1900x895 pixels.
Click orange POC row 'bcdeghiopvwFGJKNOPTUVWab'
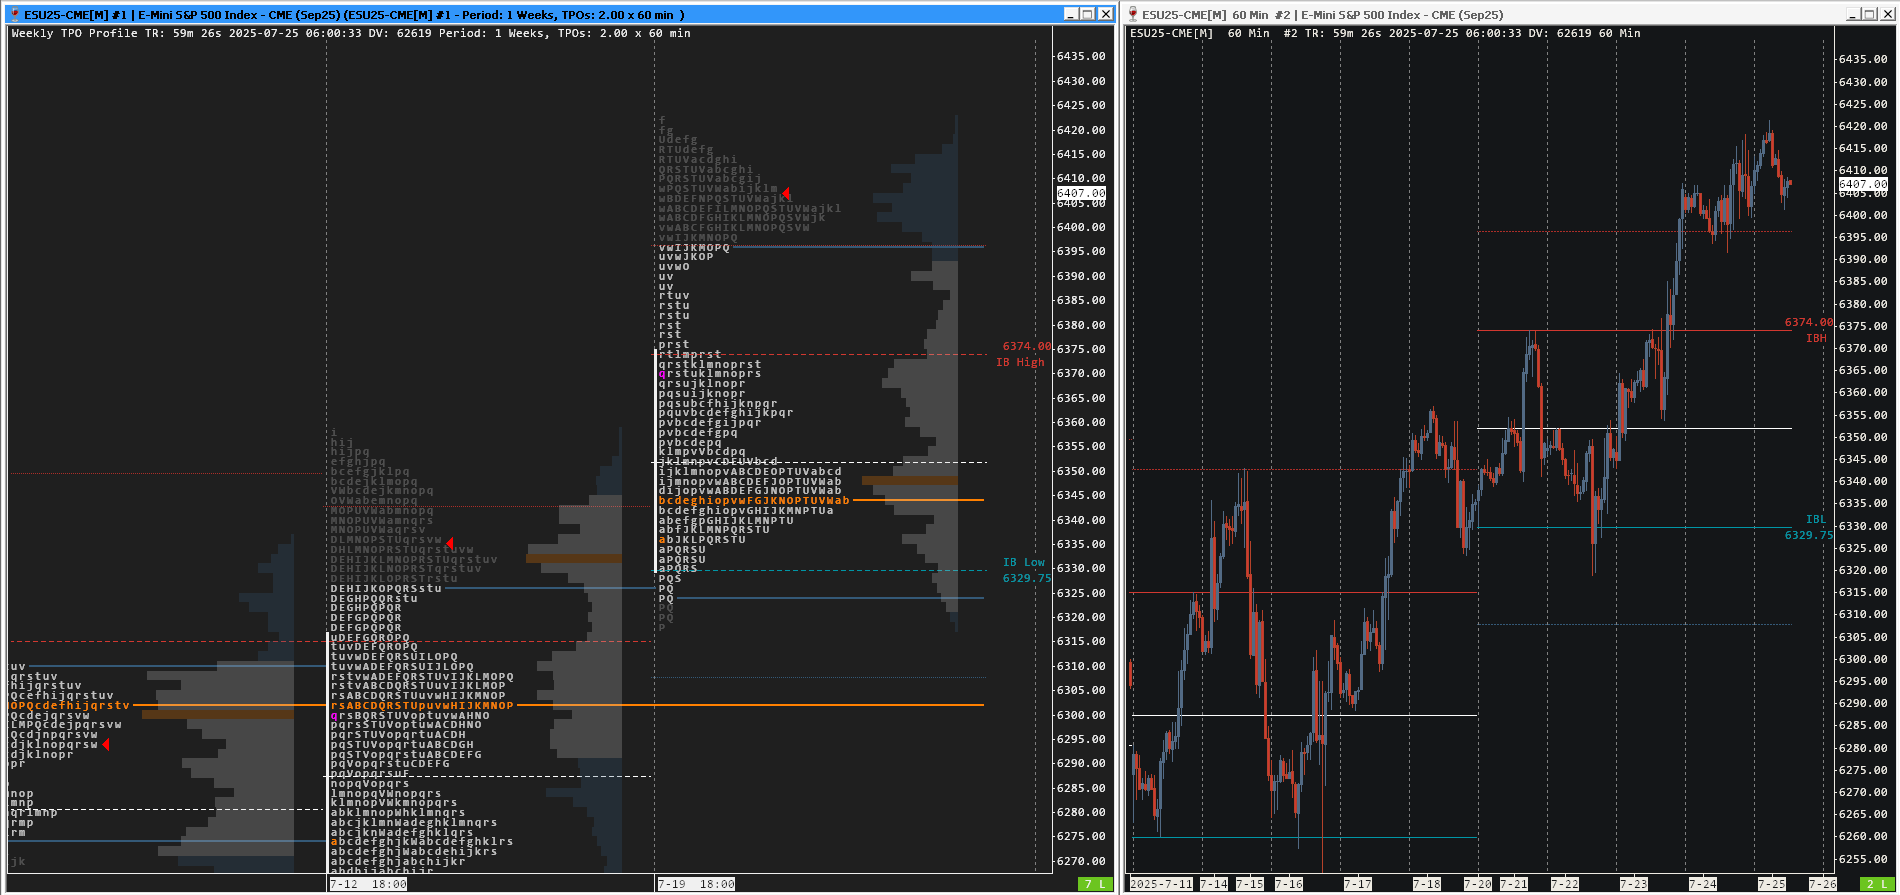(x=754, y=500)
